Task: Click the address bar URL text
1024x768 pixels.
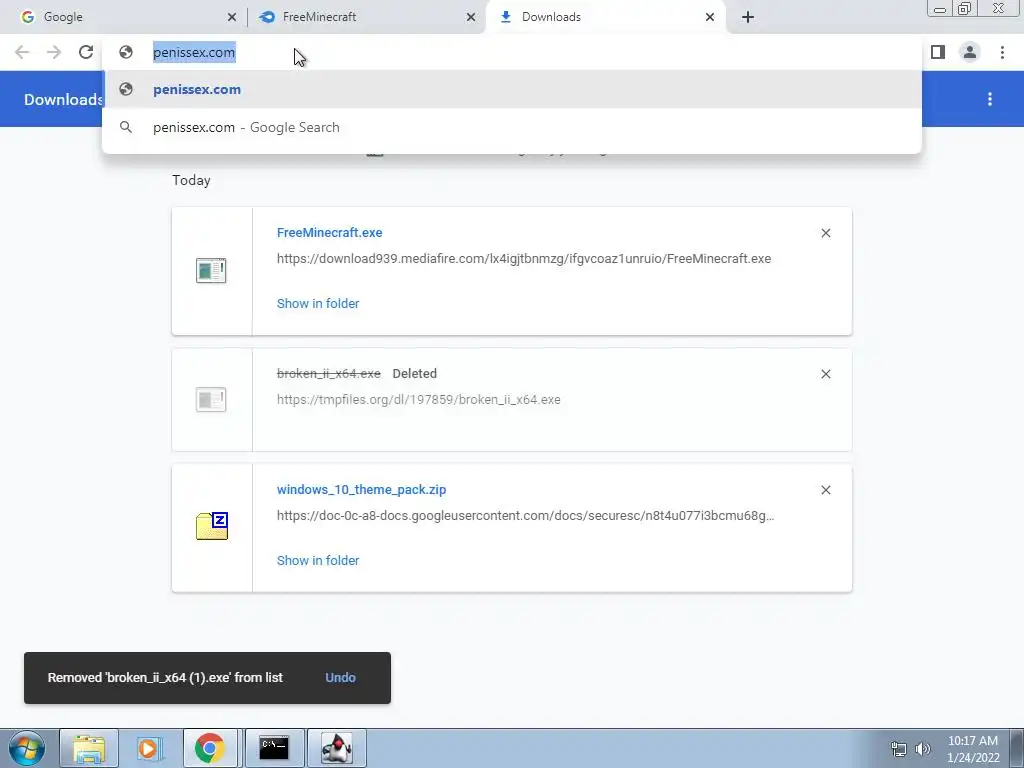Action: tap(194, 52)
